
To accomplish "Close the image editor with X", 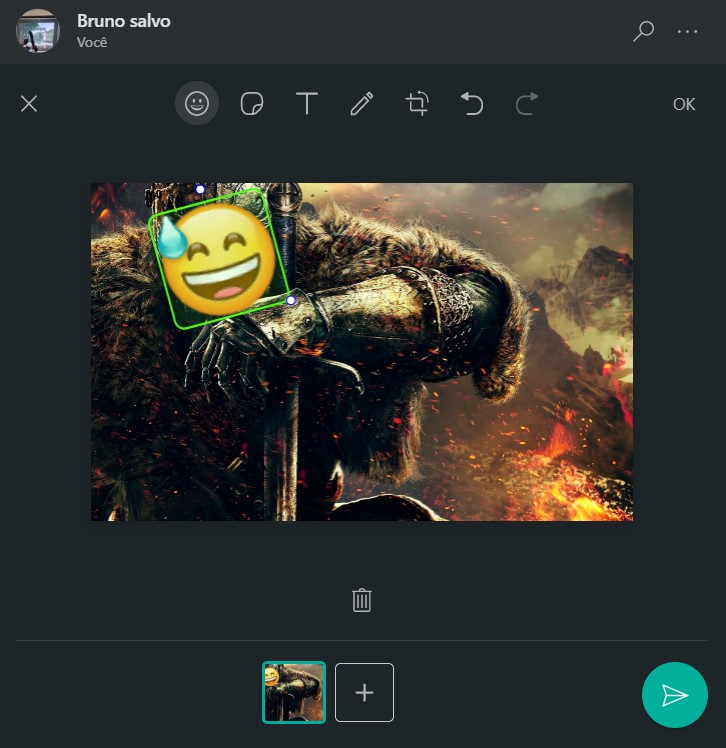I will pyautogui.click(x=29, y=104).
